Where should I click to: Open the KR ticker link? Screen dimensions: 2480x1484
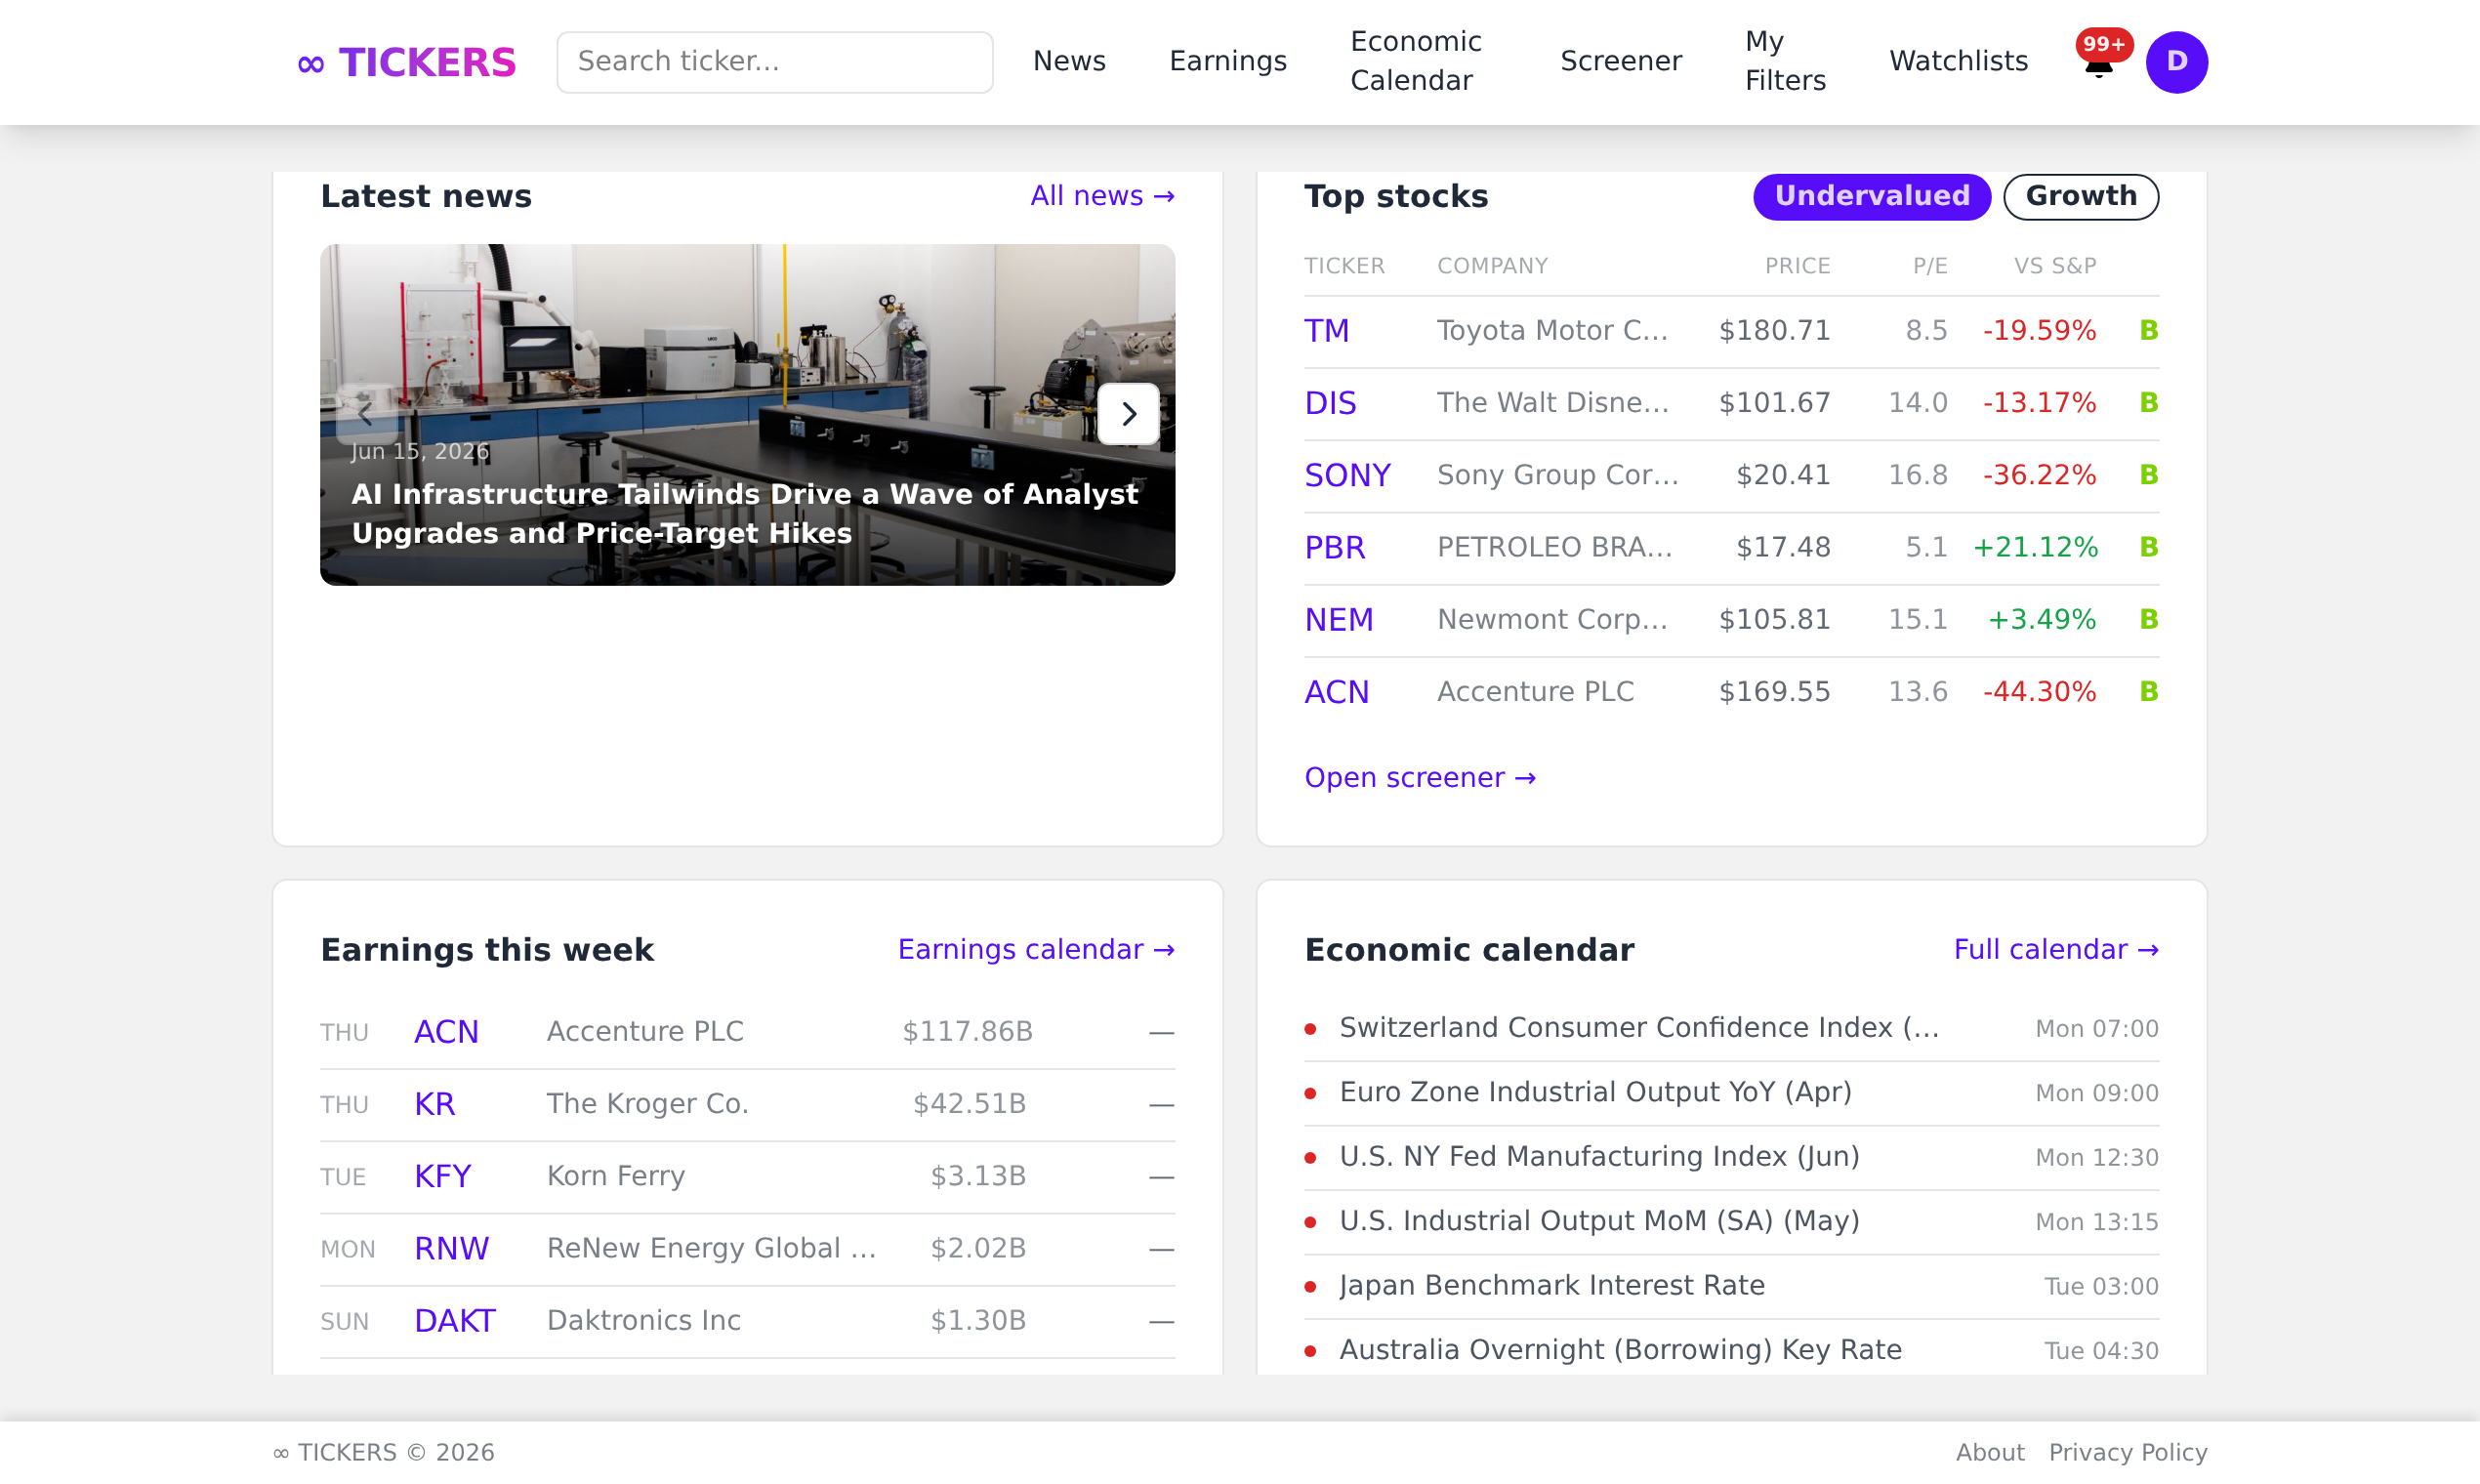coord(434,1104)
